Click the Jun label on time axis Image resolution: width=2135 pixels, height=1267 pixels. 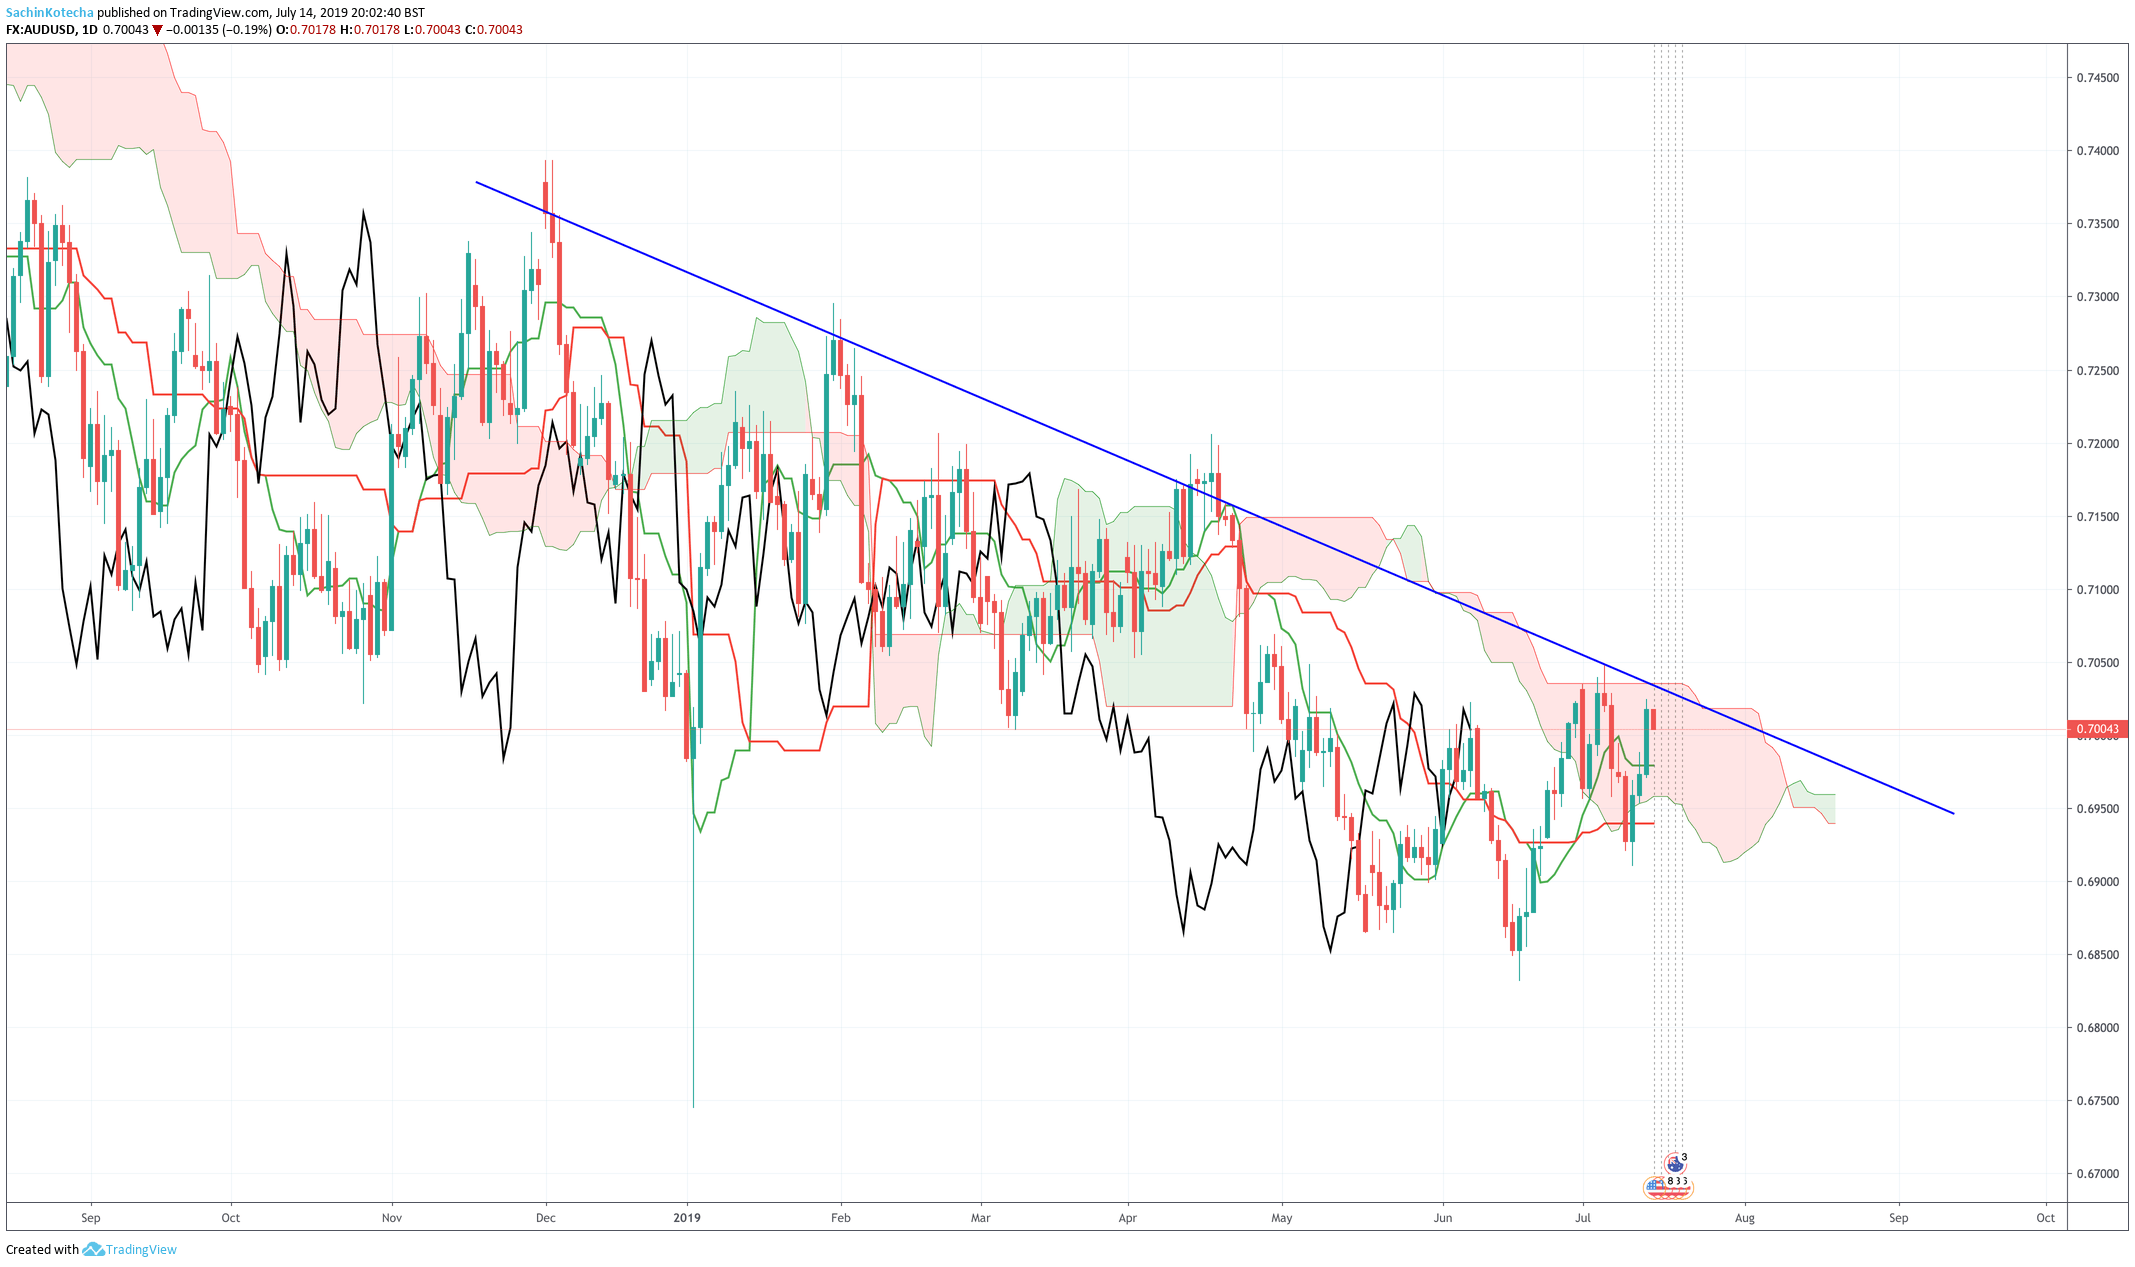[x=1443, y=1218]
